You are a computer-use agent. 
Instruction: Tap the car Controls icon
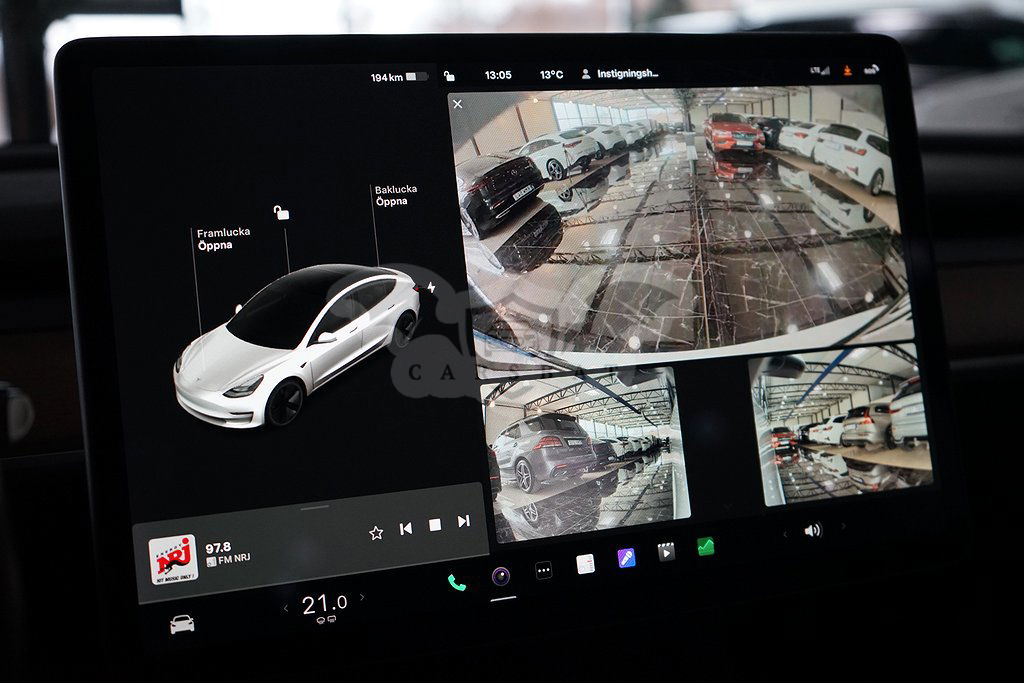click(x=182, y=624)
